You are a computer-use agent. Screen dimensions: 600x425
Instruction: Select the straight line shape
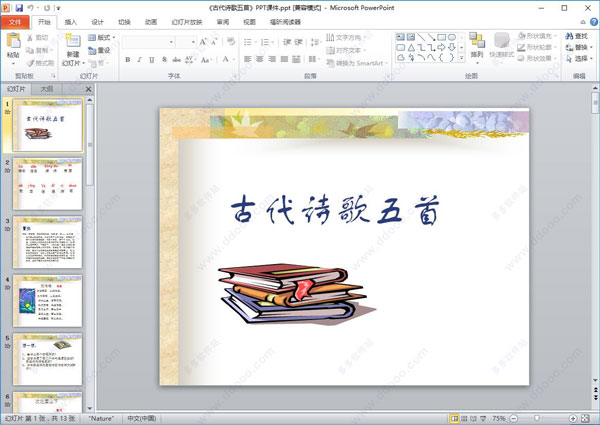[421, 37]
